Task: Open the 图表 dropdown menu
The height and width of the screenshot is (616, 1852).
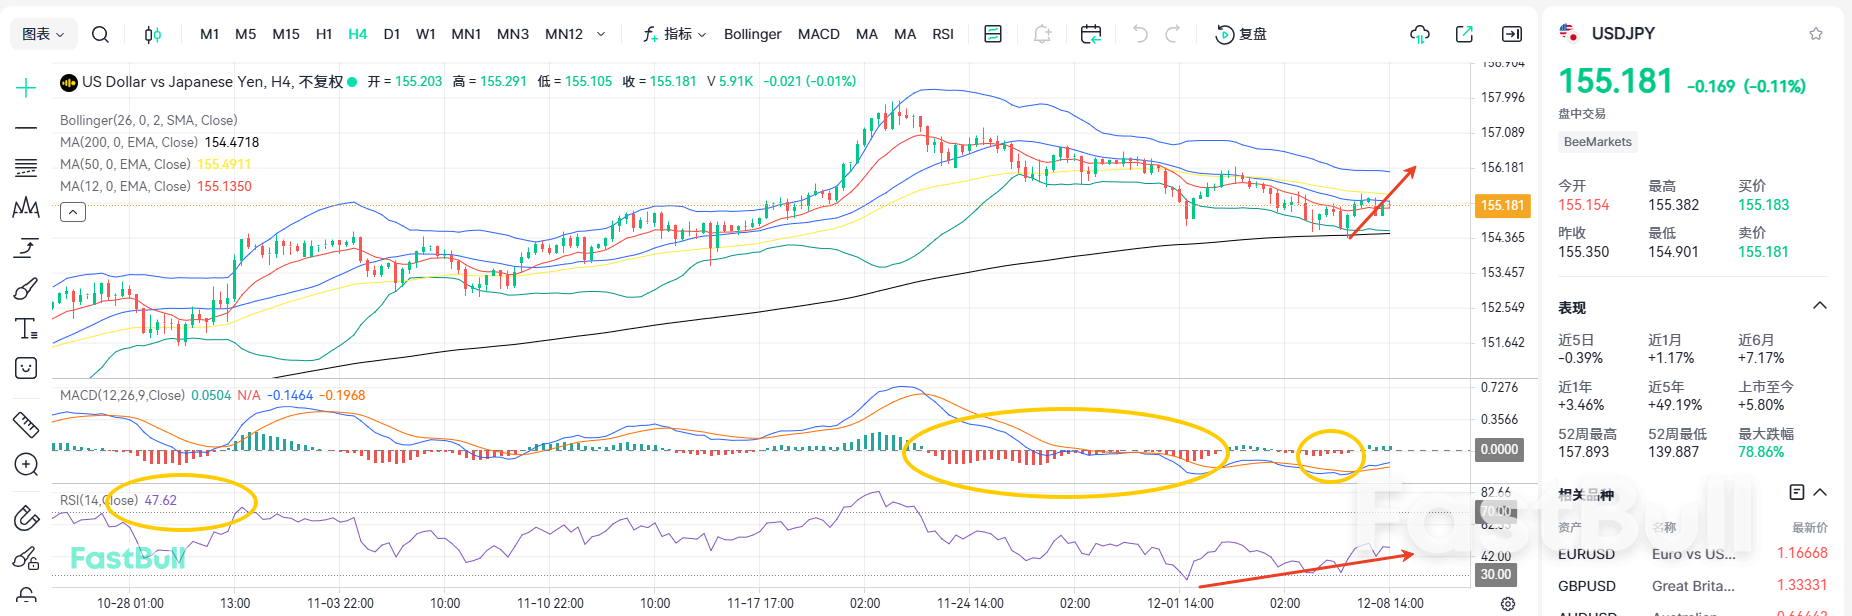Action: 43,35
